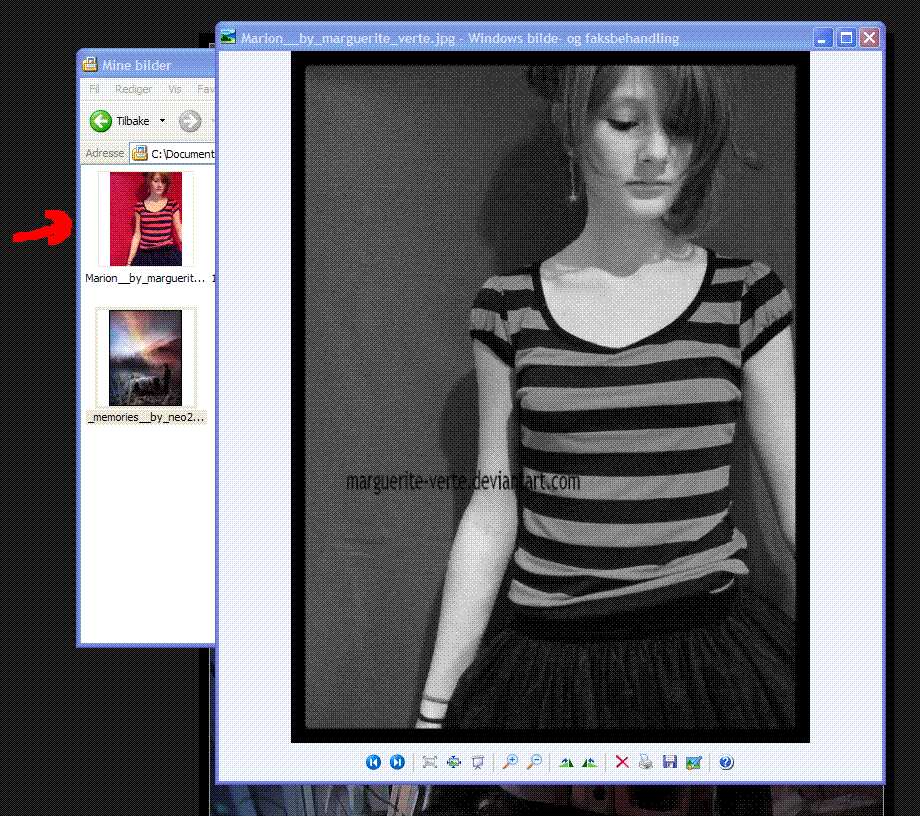Print the current picture
The image size is (920, 816).
click(645, 762)
